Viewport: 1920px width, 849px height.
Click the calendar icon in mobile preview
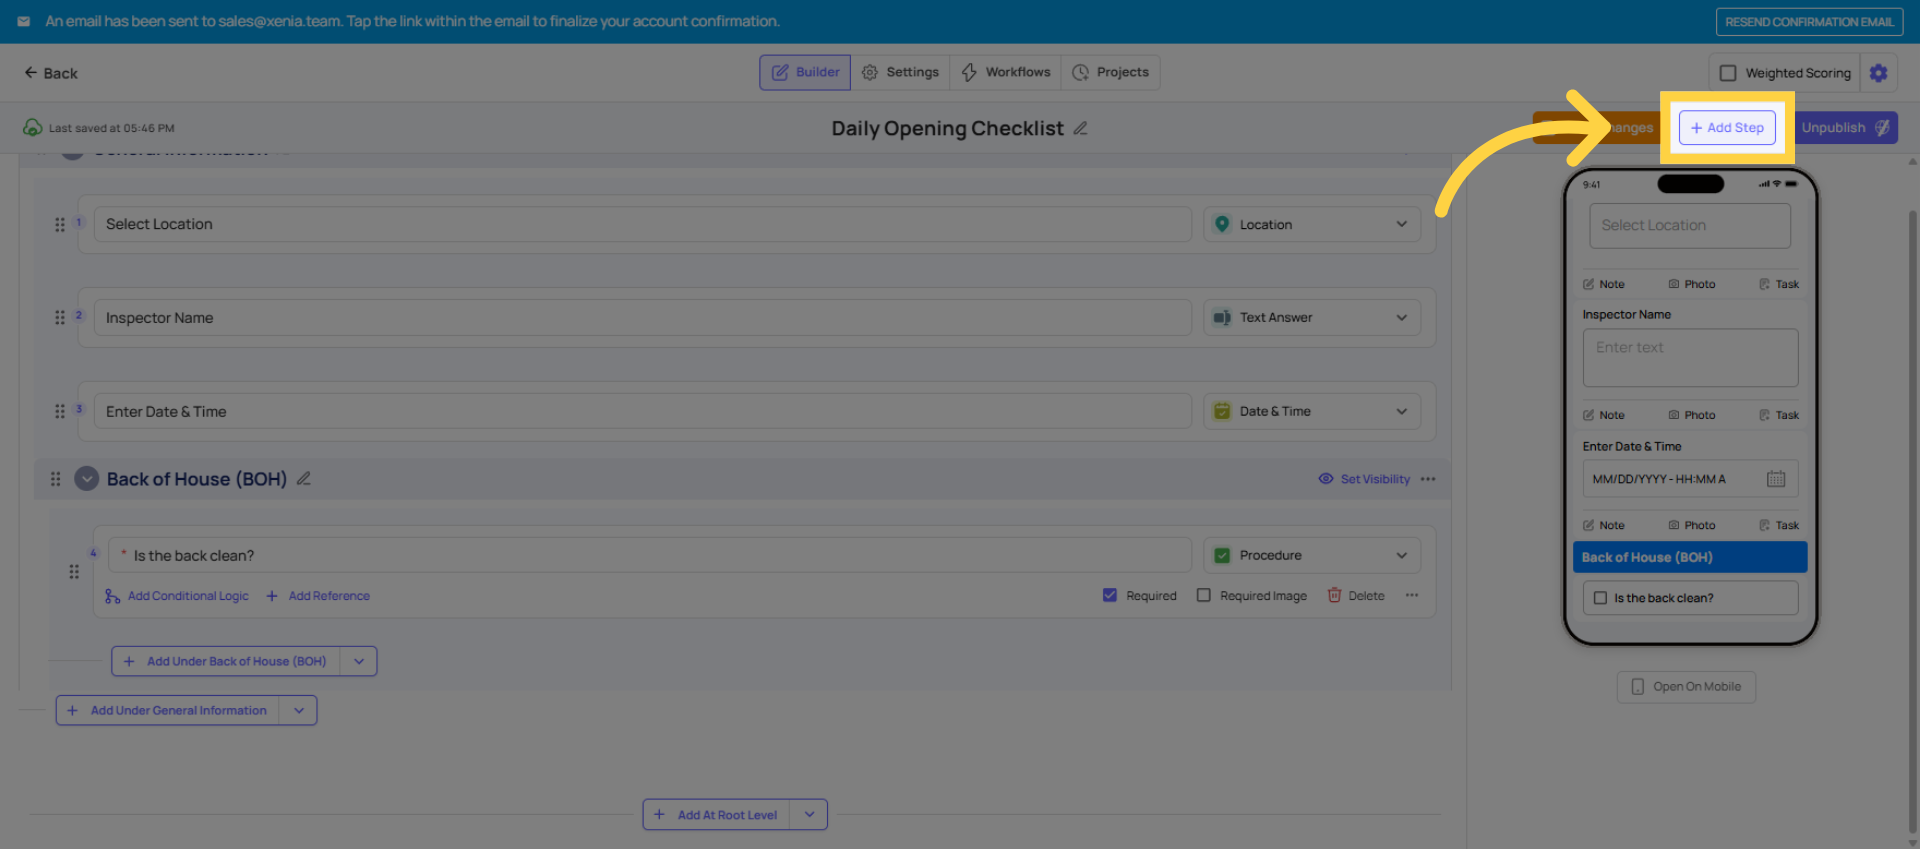pos(1776,479)
